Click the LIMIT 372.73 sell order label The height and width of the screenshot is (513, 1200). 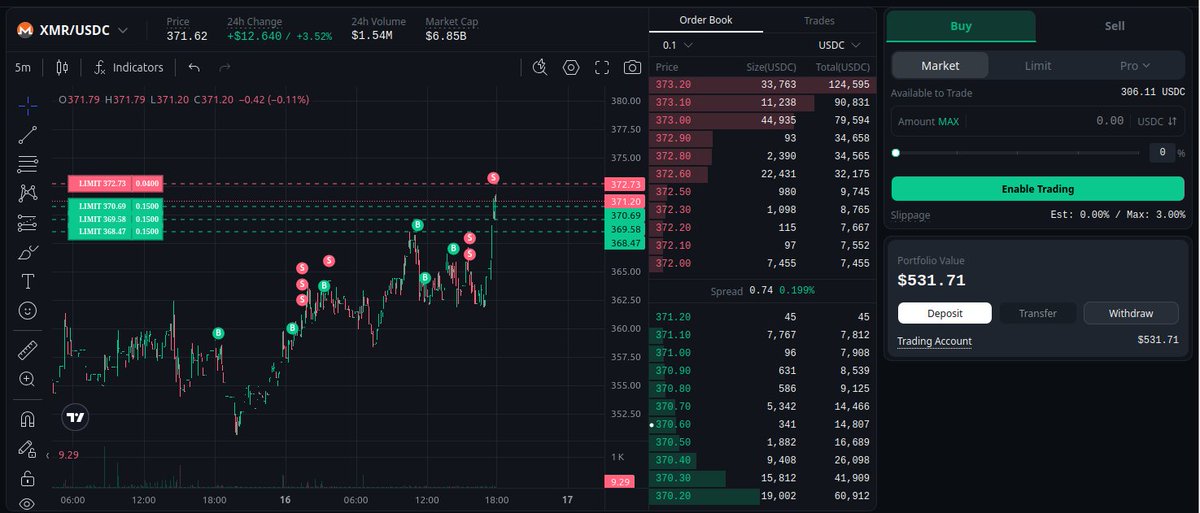click(x=116, y=184)
